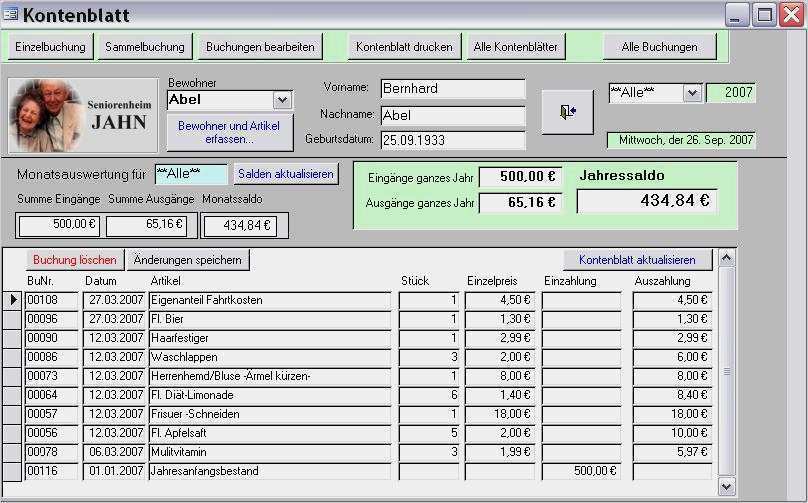Maximize the Kontenblatt window
The width and height of the screenshot is (808, 503).
[764, 14]
